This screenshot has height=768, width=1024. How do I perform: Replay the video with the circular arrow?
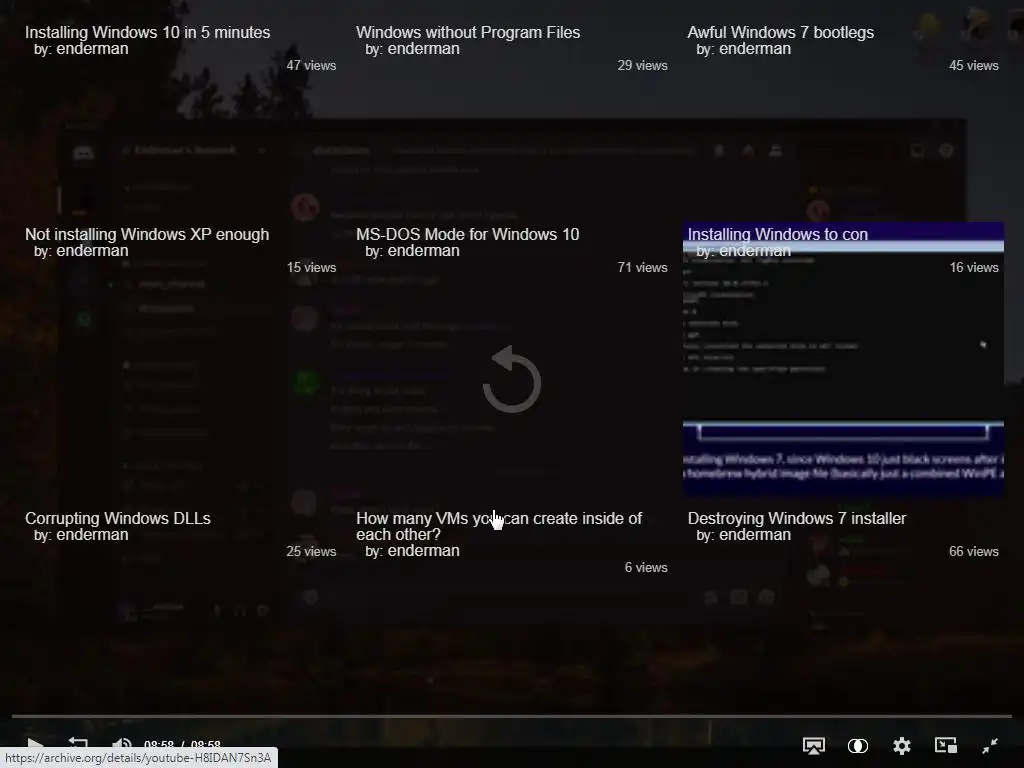point(512,380)
